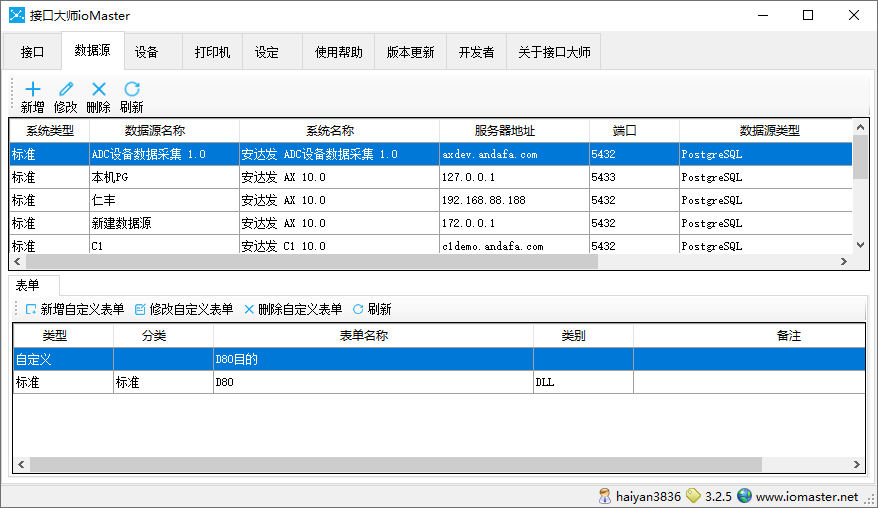Click the 修改 pencil icon
878x508 pixels.
coord(66,90)
